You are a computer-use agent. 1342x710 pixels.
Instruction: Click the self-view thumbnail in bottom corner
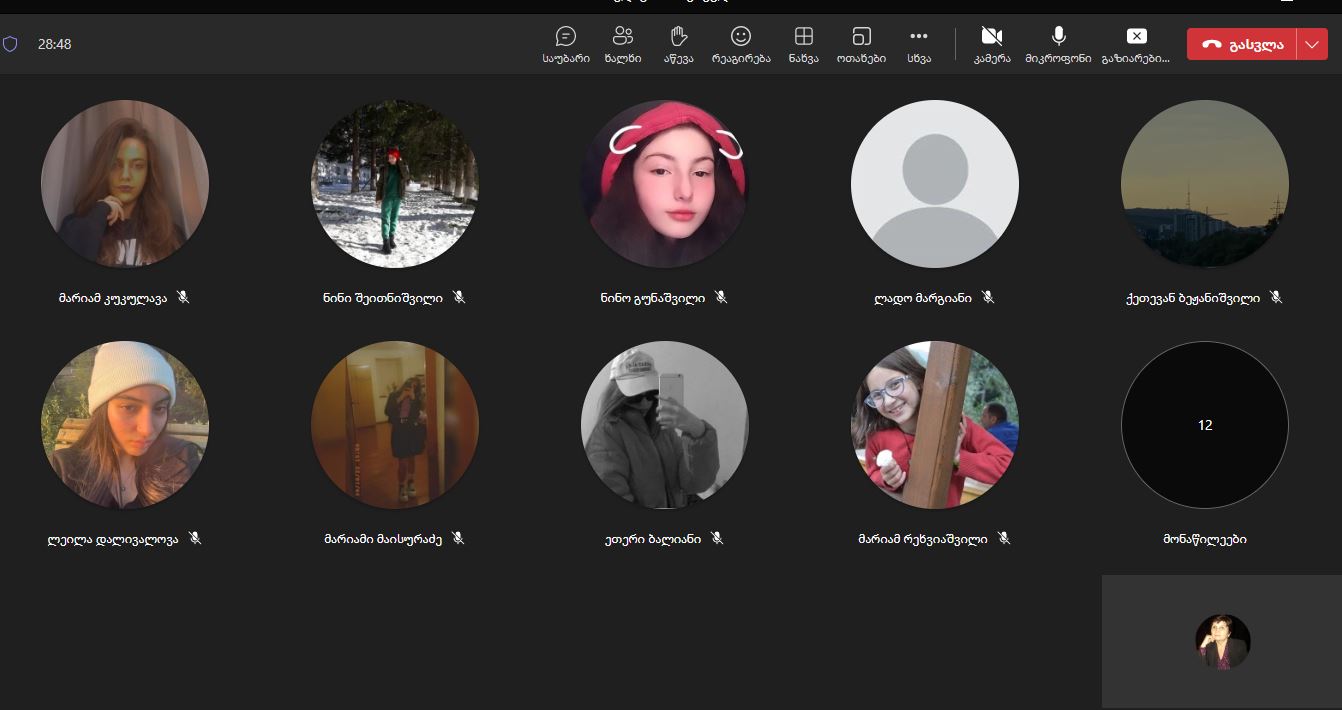[1222, 641]
